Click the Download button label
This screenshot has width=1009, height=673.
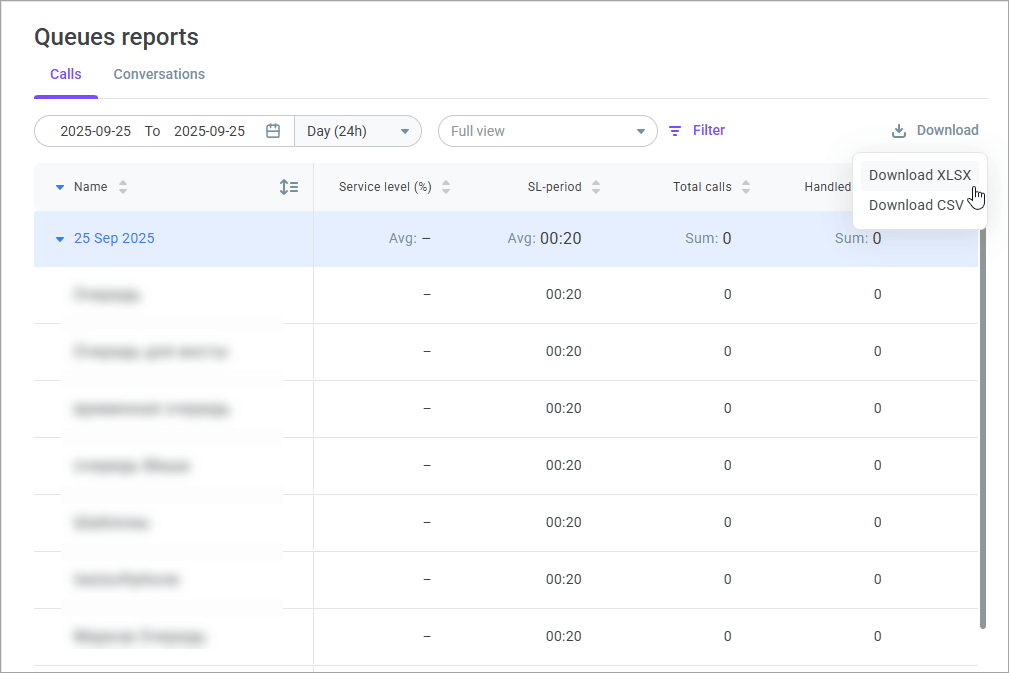click(x=947, y=130)
